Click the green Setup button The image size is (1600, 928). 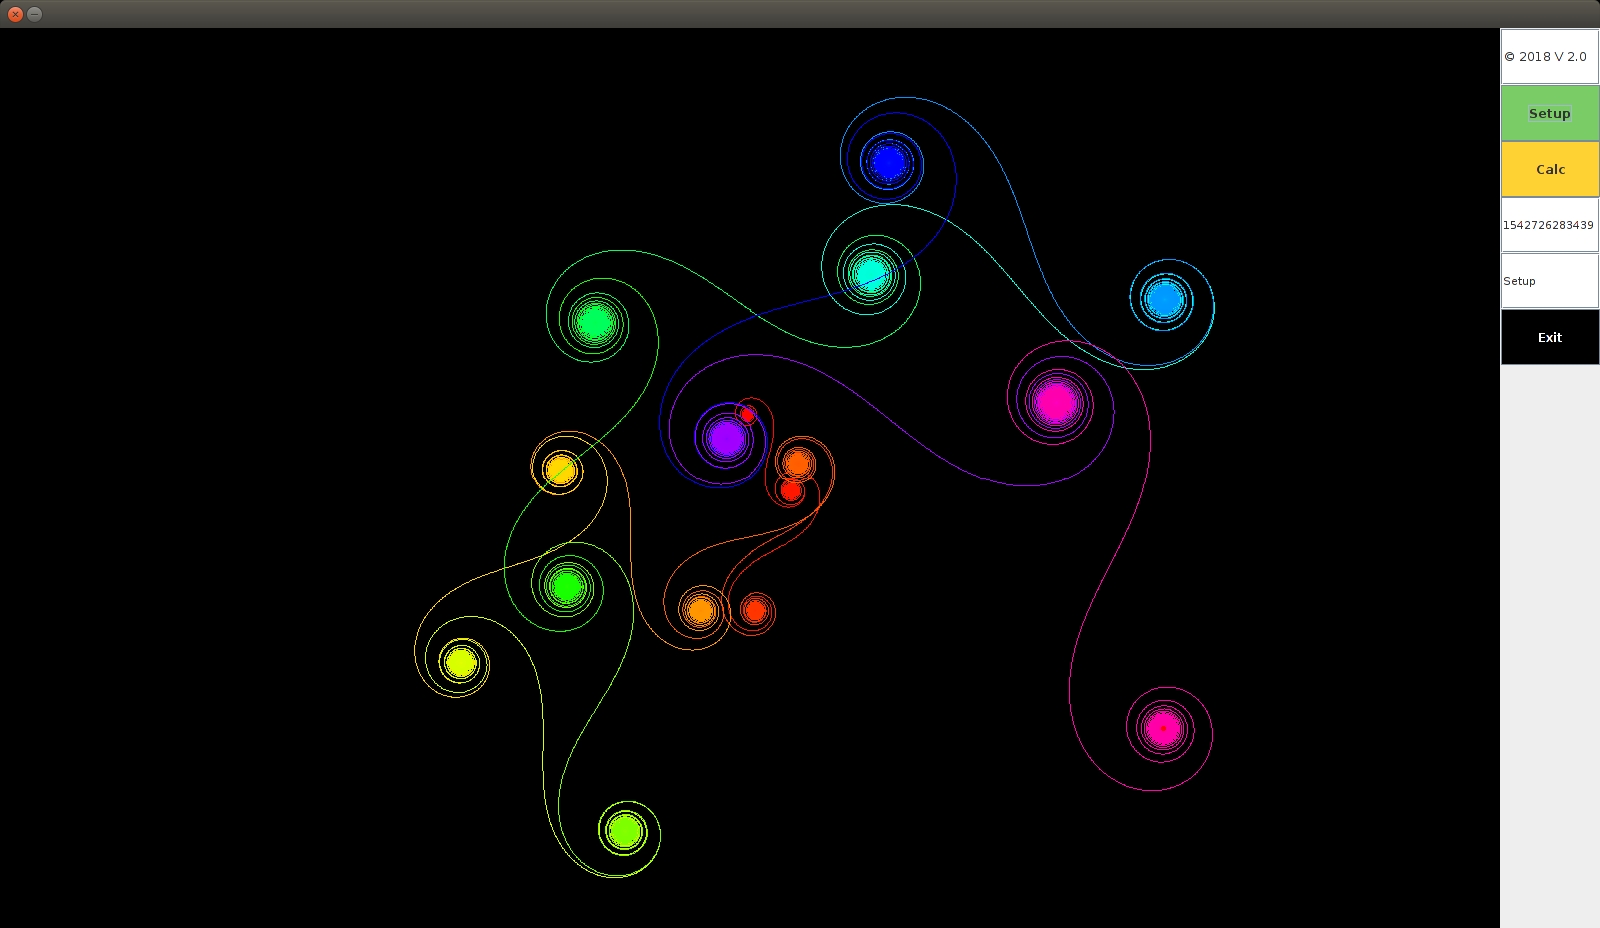1549,113
